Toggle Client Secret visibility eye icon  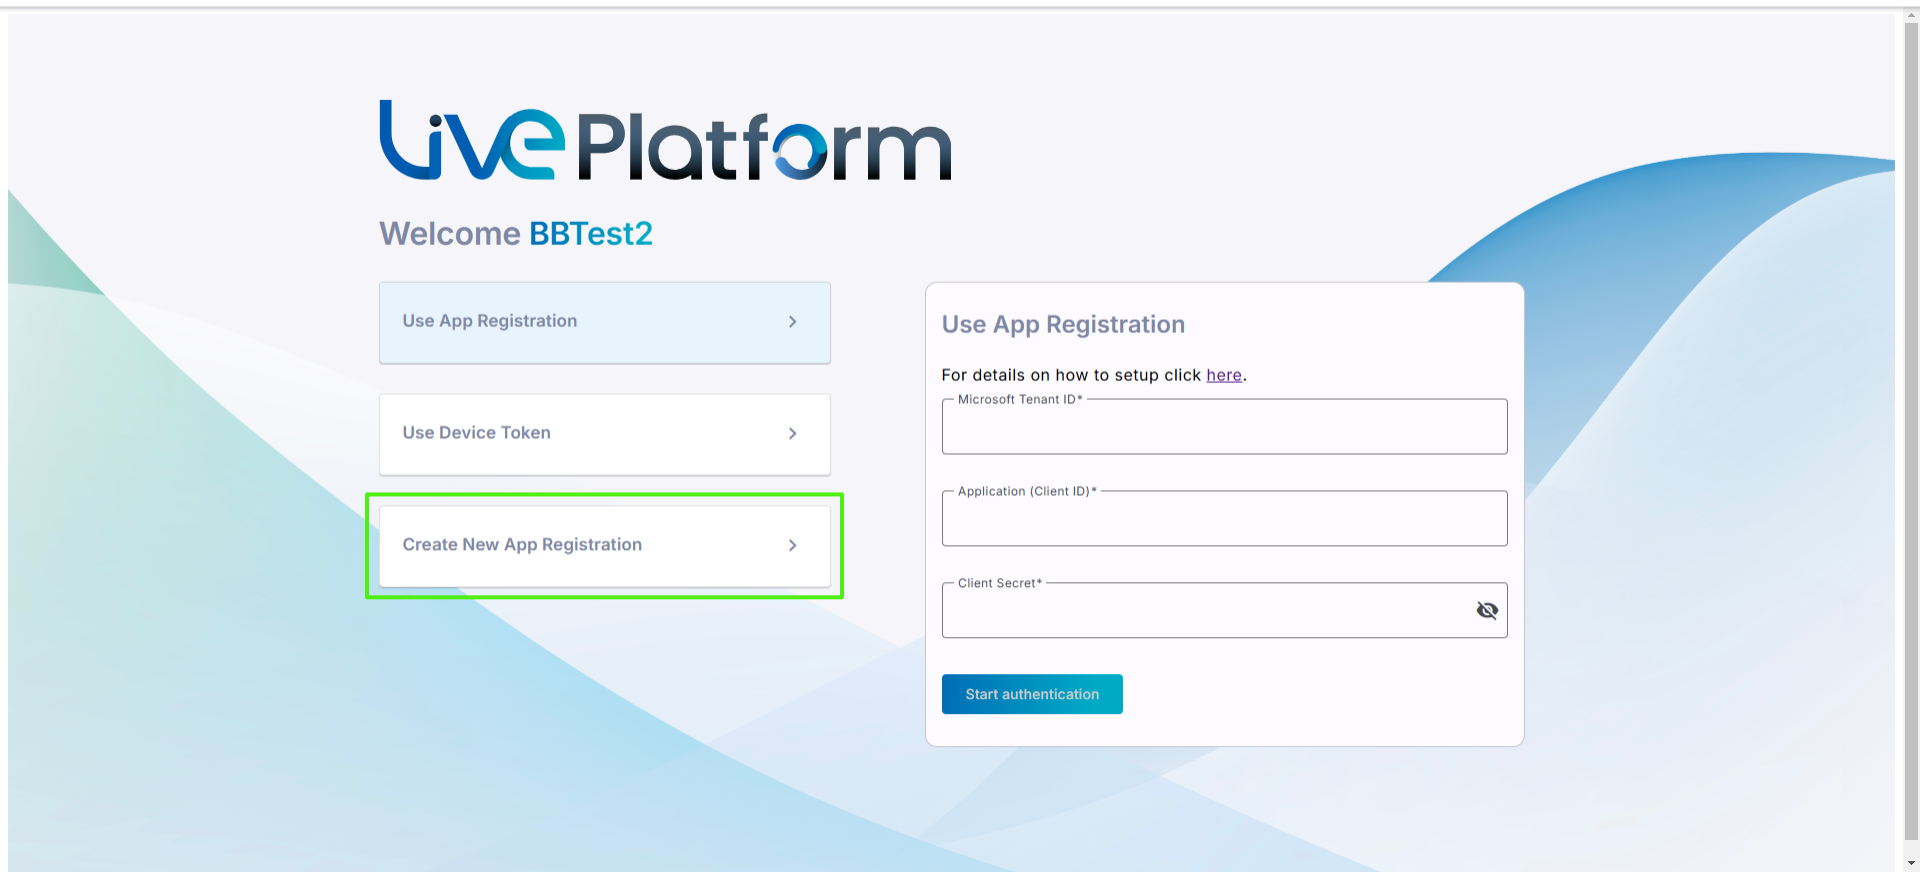pyautogui.click(x=1486, y=611)
